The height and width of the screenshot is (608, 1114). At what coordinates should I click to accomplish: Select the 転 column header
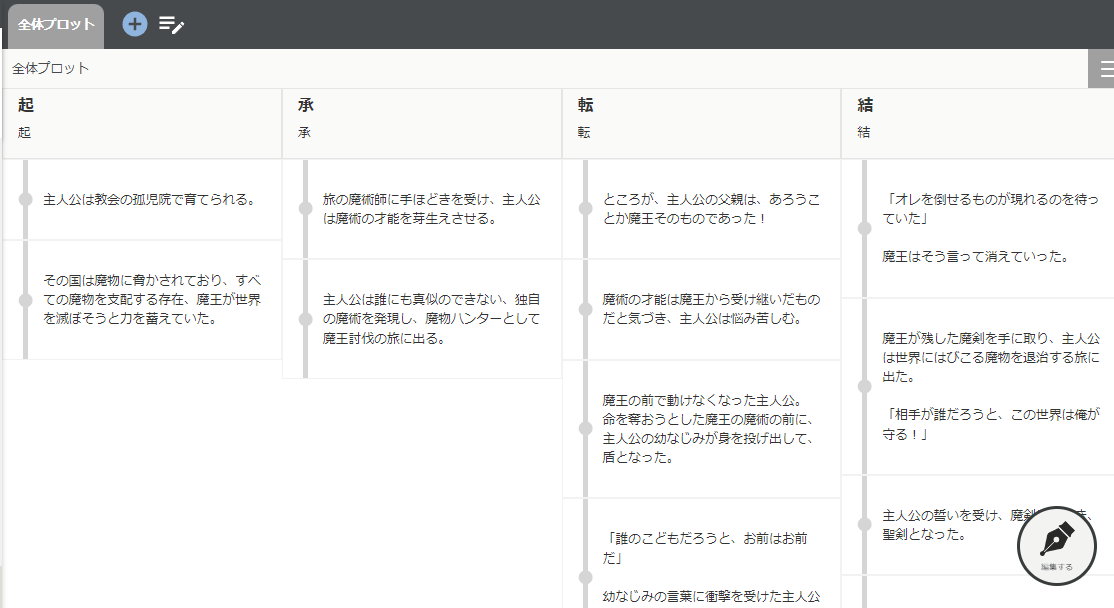586,105
